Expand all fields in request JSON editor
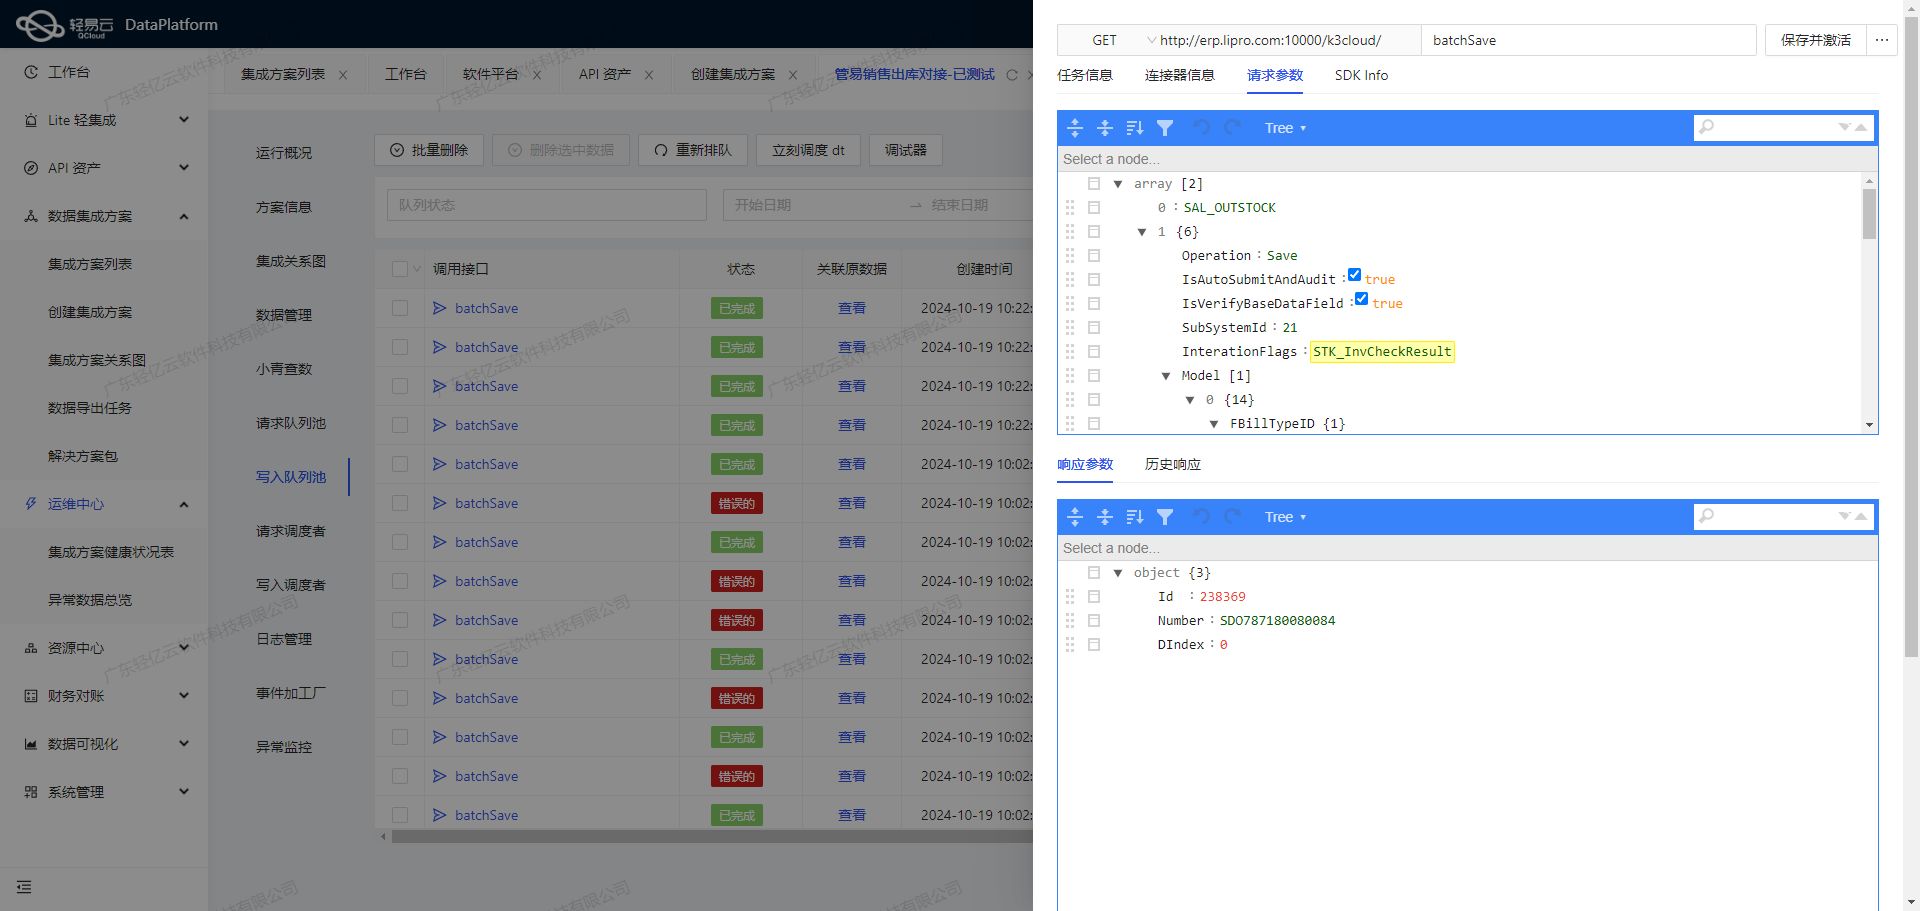Viewport: 1920px width, 911px height. 1075,128
